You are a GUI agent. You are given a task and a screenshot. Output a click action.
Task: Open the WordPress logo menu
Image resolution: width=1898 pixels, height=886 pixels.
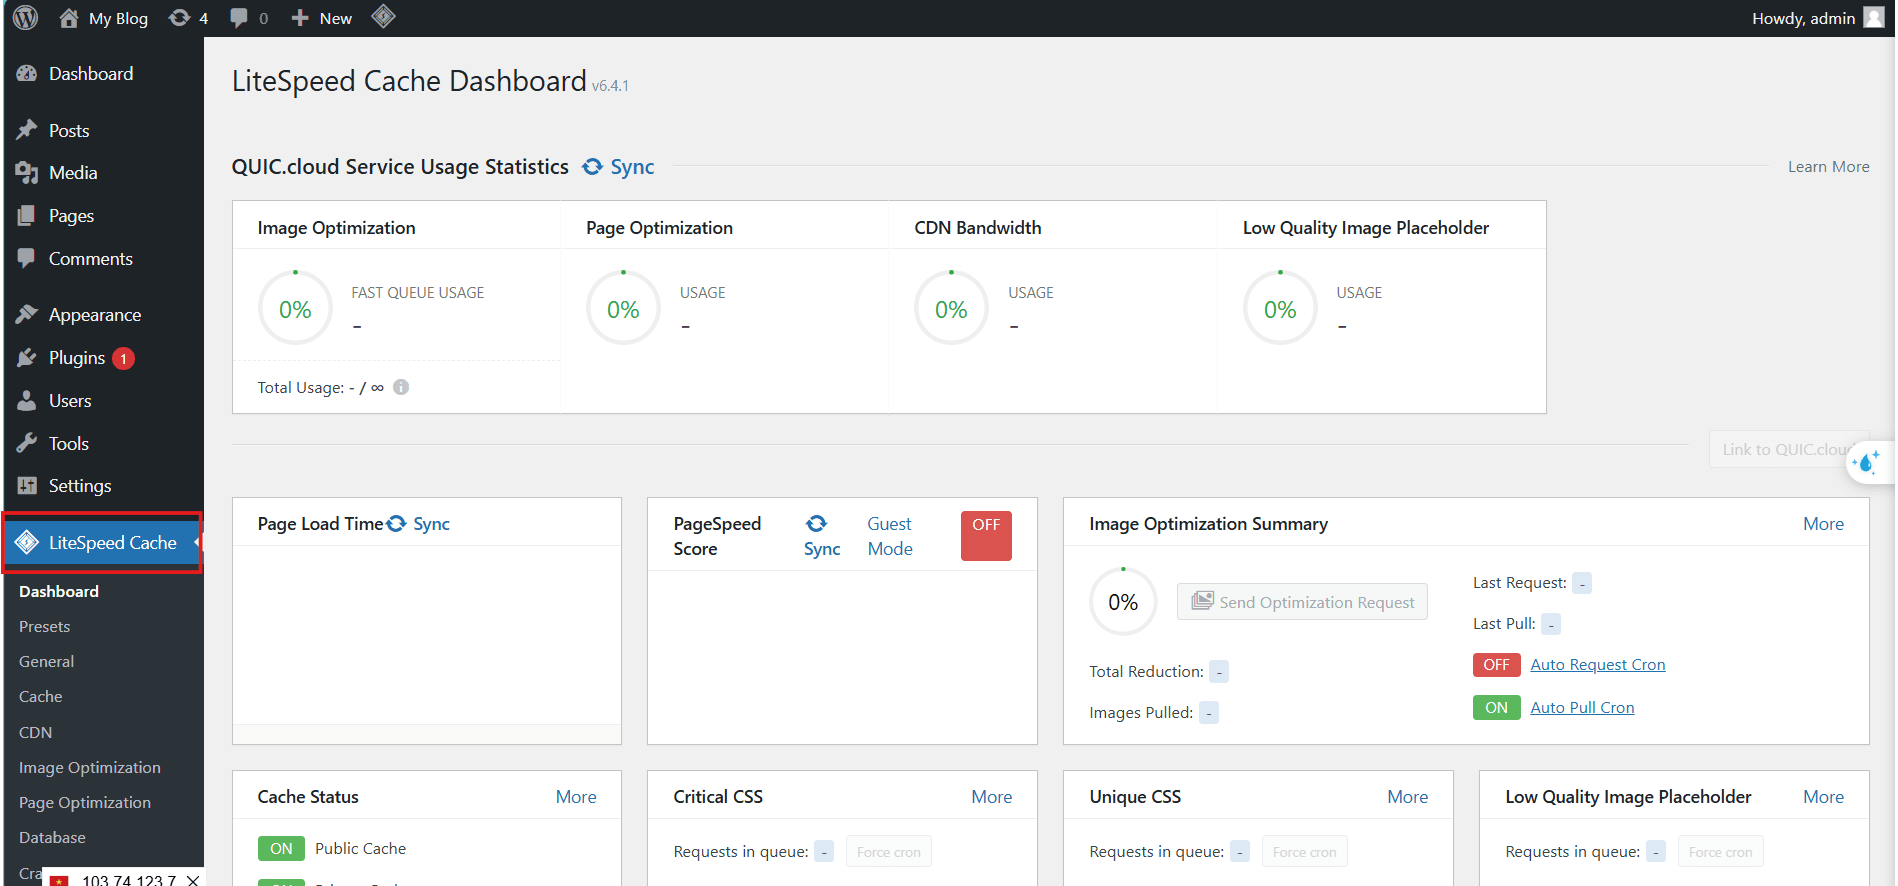pyautogui.click(x=26, y=18)
